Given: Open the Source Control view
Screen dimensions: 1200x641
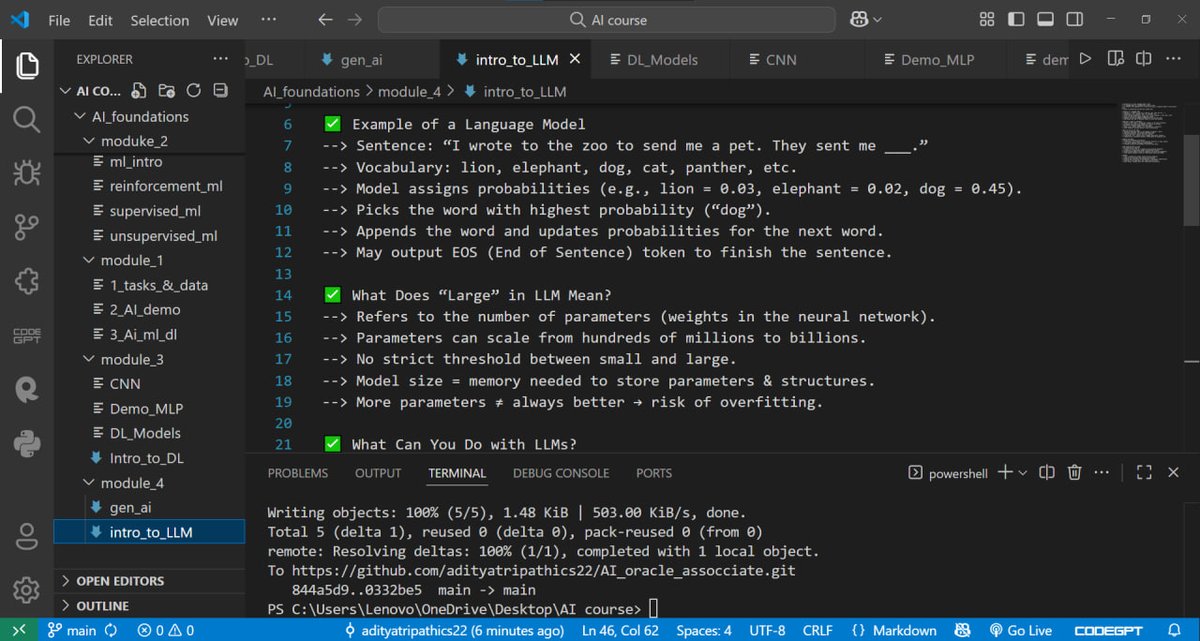Looking at the screenshot, I should point(27,228).
